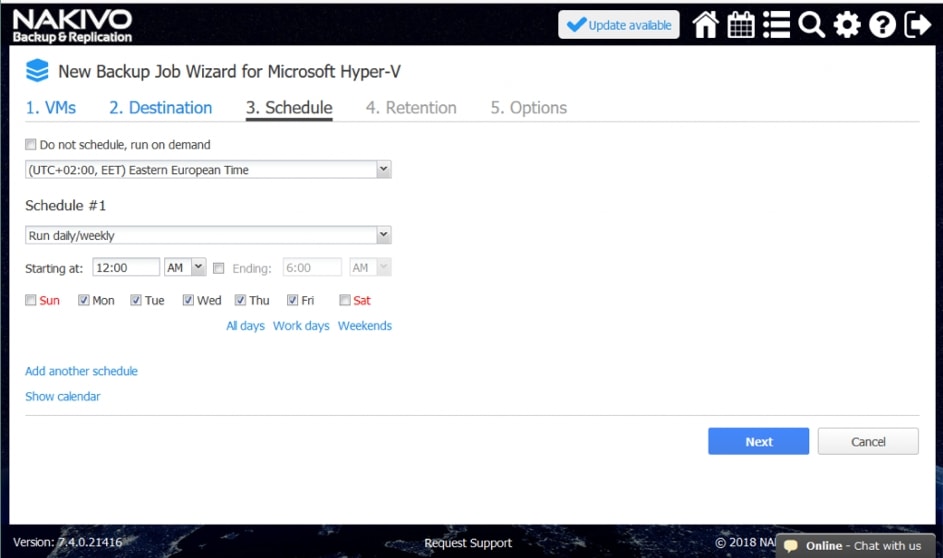This screenshot has height=558, width=943.
Task: Go to the 2. Destination step
Action: [x=160, y=108]
